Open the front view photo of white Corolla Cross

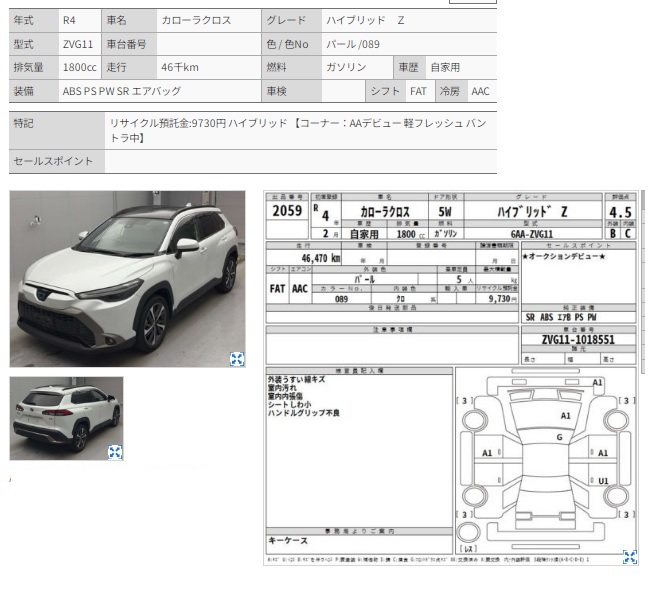point(127,278)
